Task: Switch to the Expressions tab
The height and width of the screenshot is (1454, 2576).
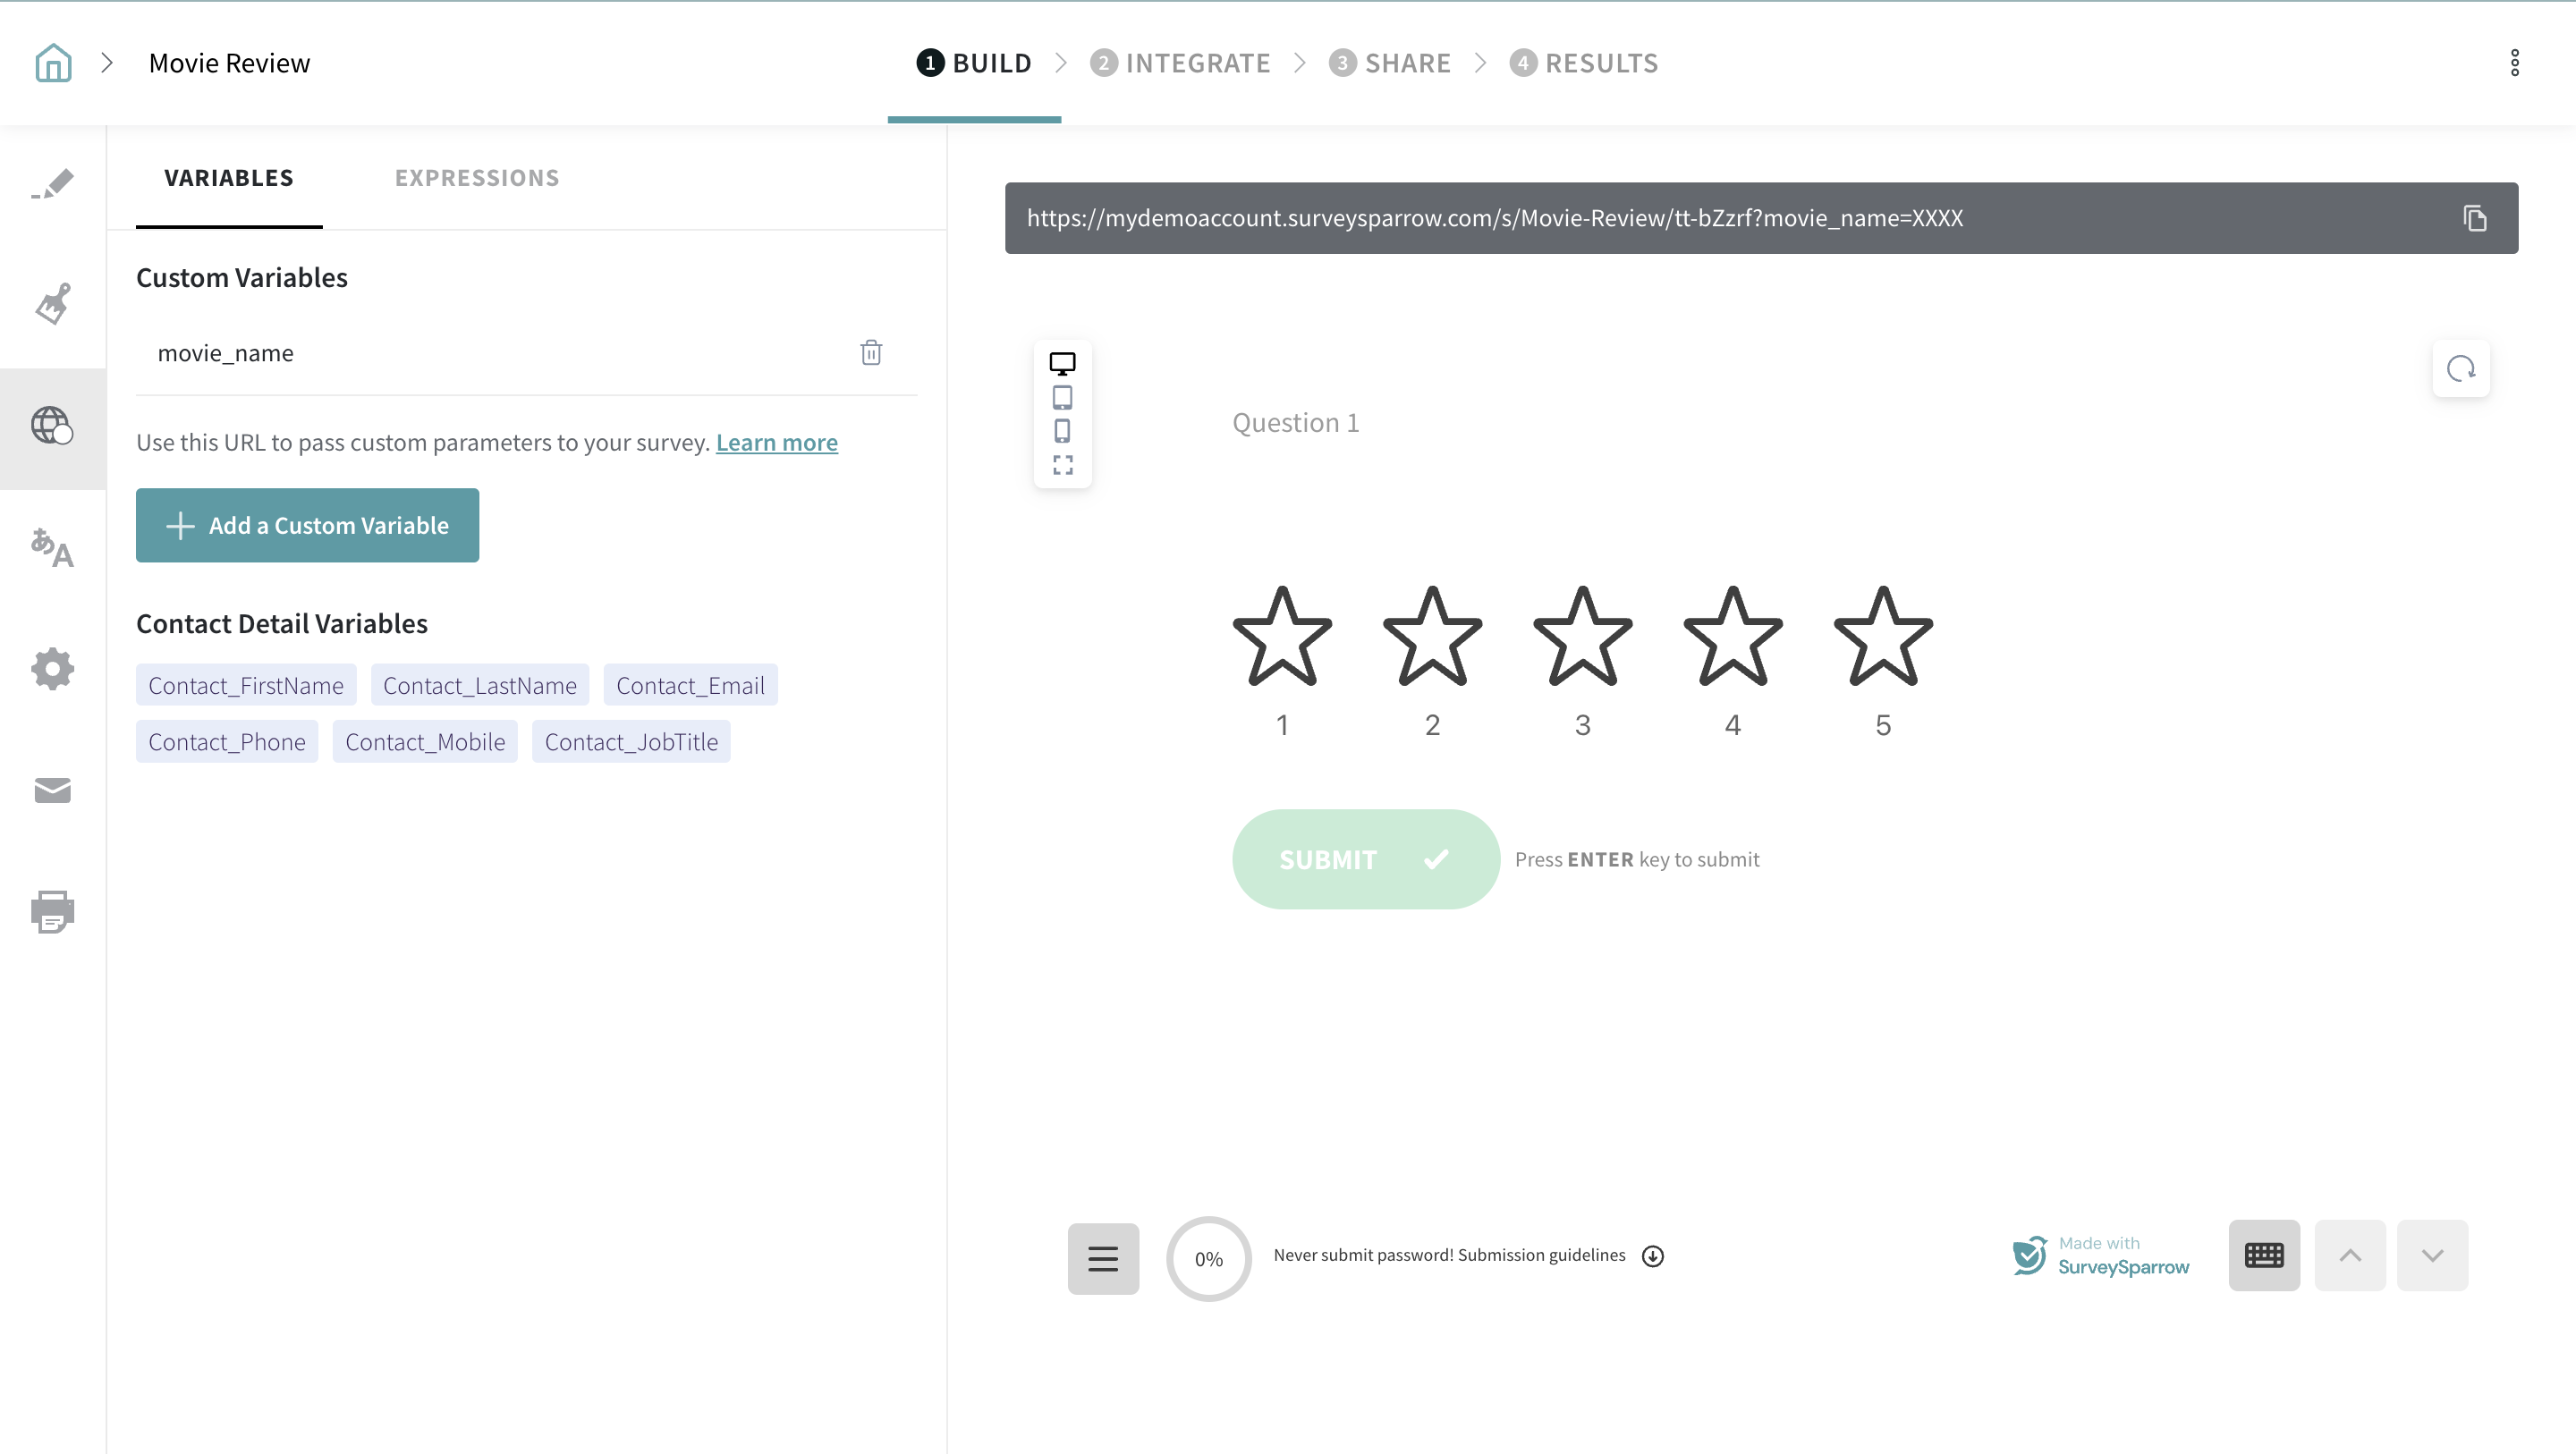Action: pos(477,178)
